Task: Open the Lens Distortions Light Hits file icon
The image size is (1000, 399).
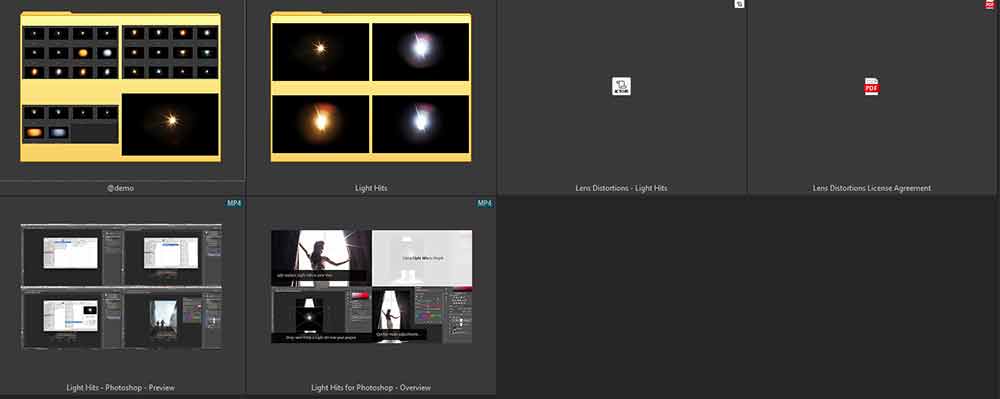Action: (x=621, y=87)
